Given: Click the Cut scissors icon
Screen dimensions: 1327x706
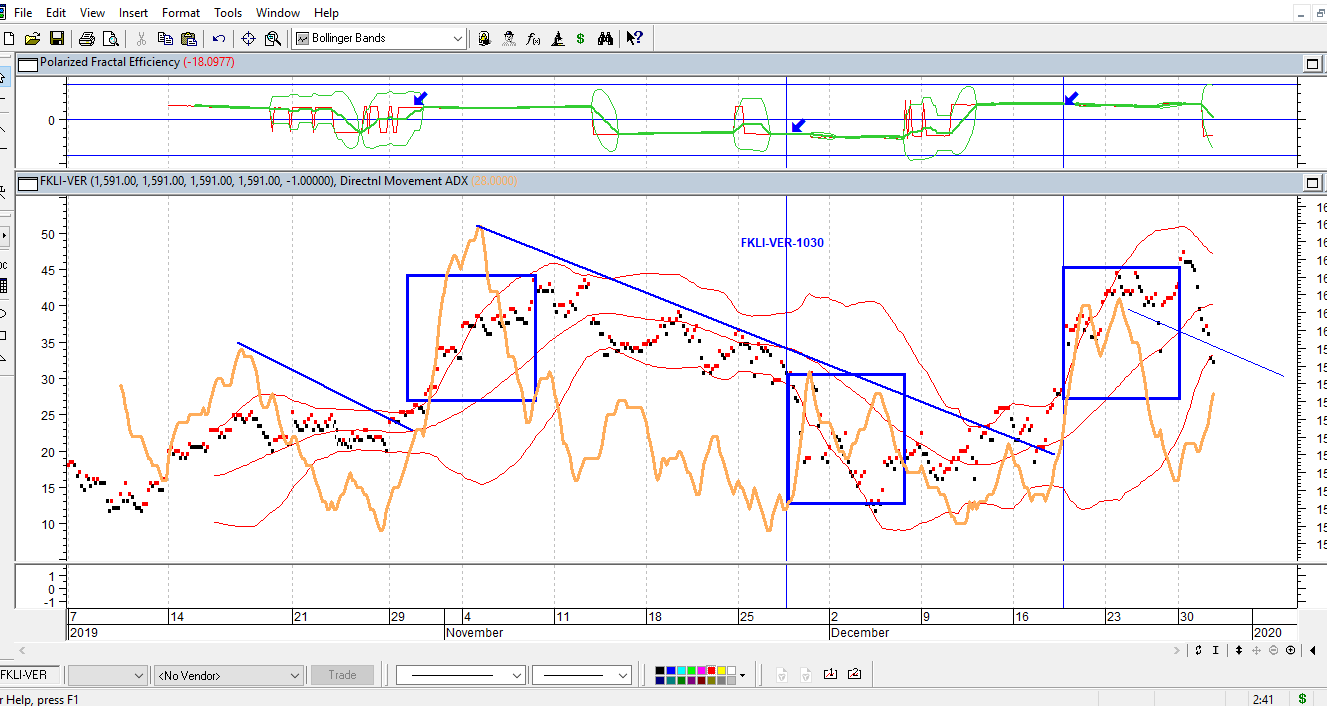Looking at the screenshot, I should click(x=141, y=38).
